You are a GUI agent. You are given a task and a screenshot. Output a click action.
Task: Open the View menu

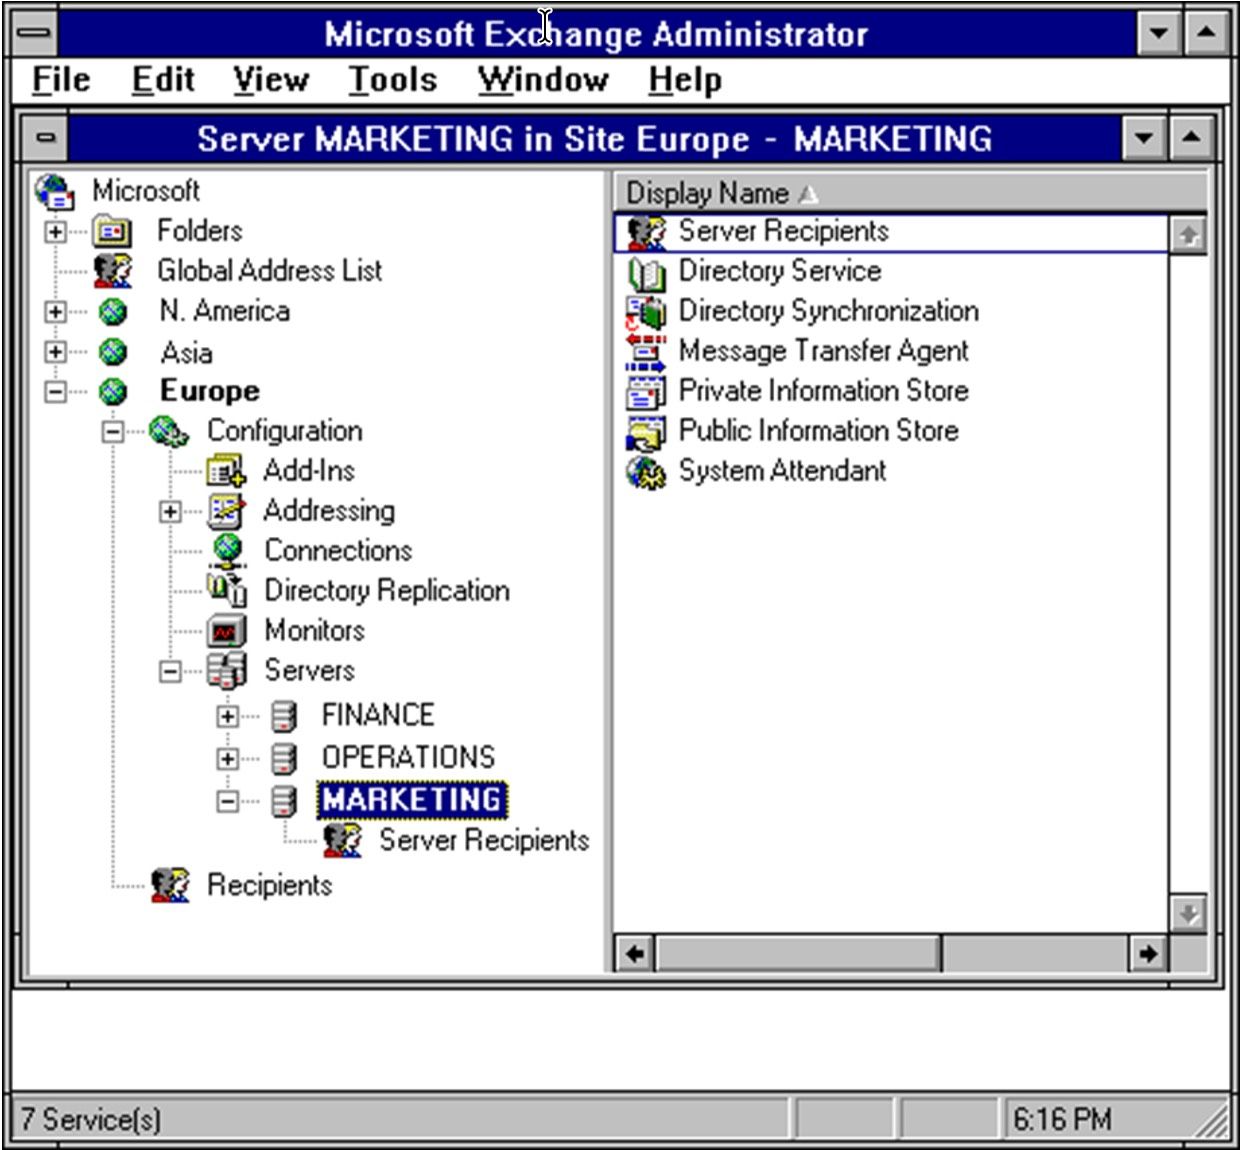(x=270, y=80)
